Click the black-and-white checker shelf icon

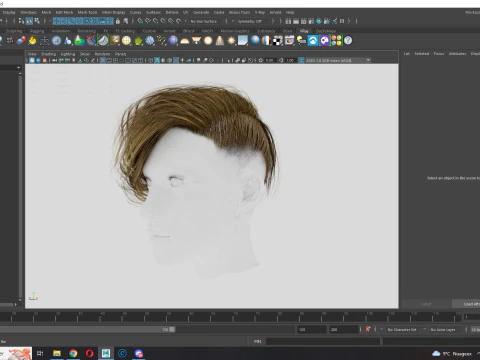coord(278,41)
